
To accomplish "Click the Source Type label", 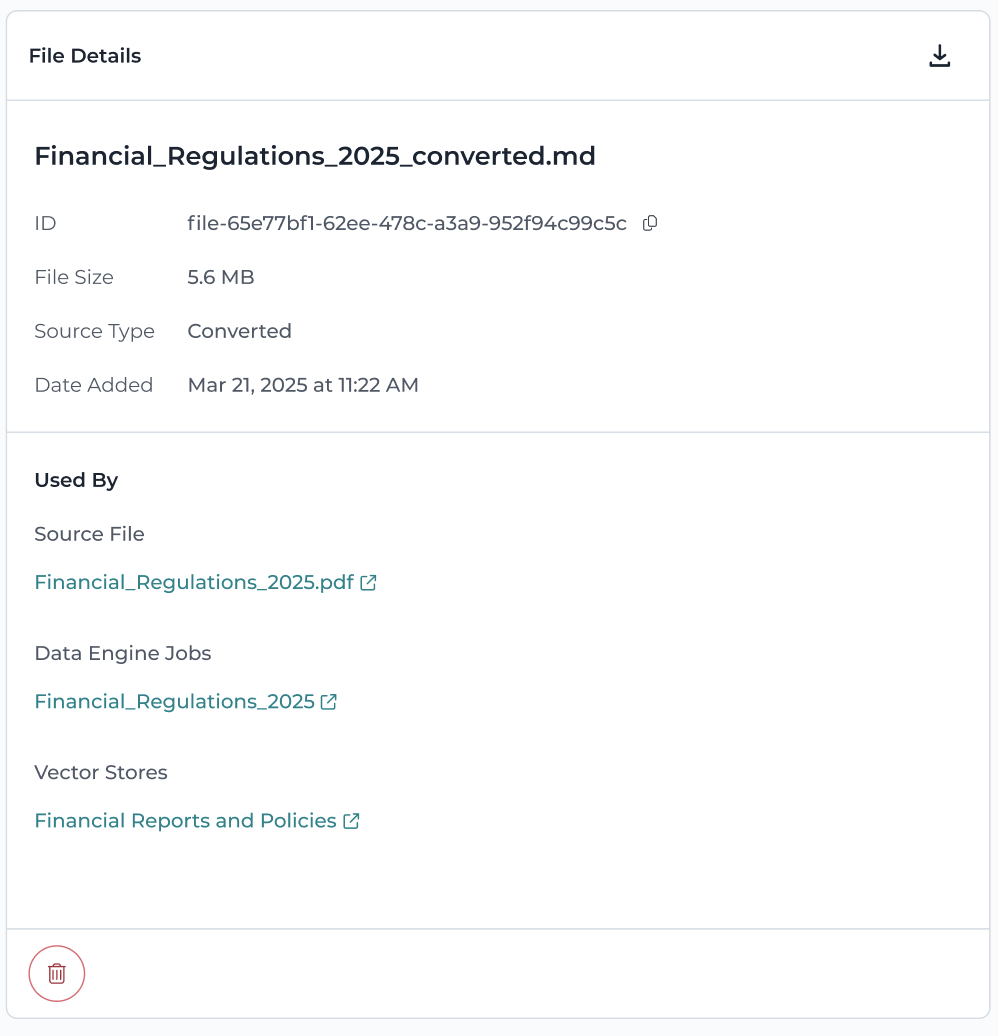I will click(x=95, y=331).
